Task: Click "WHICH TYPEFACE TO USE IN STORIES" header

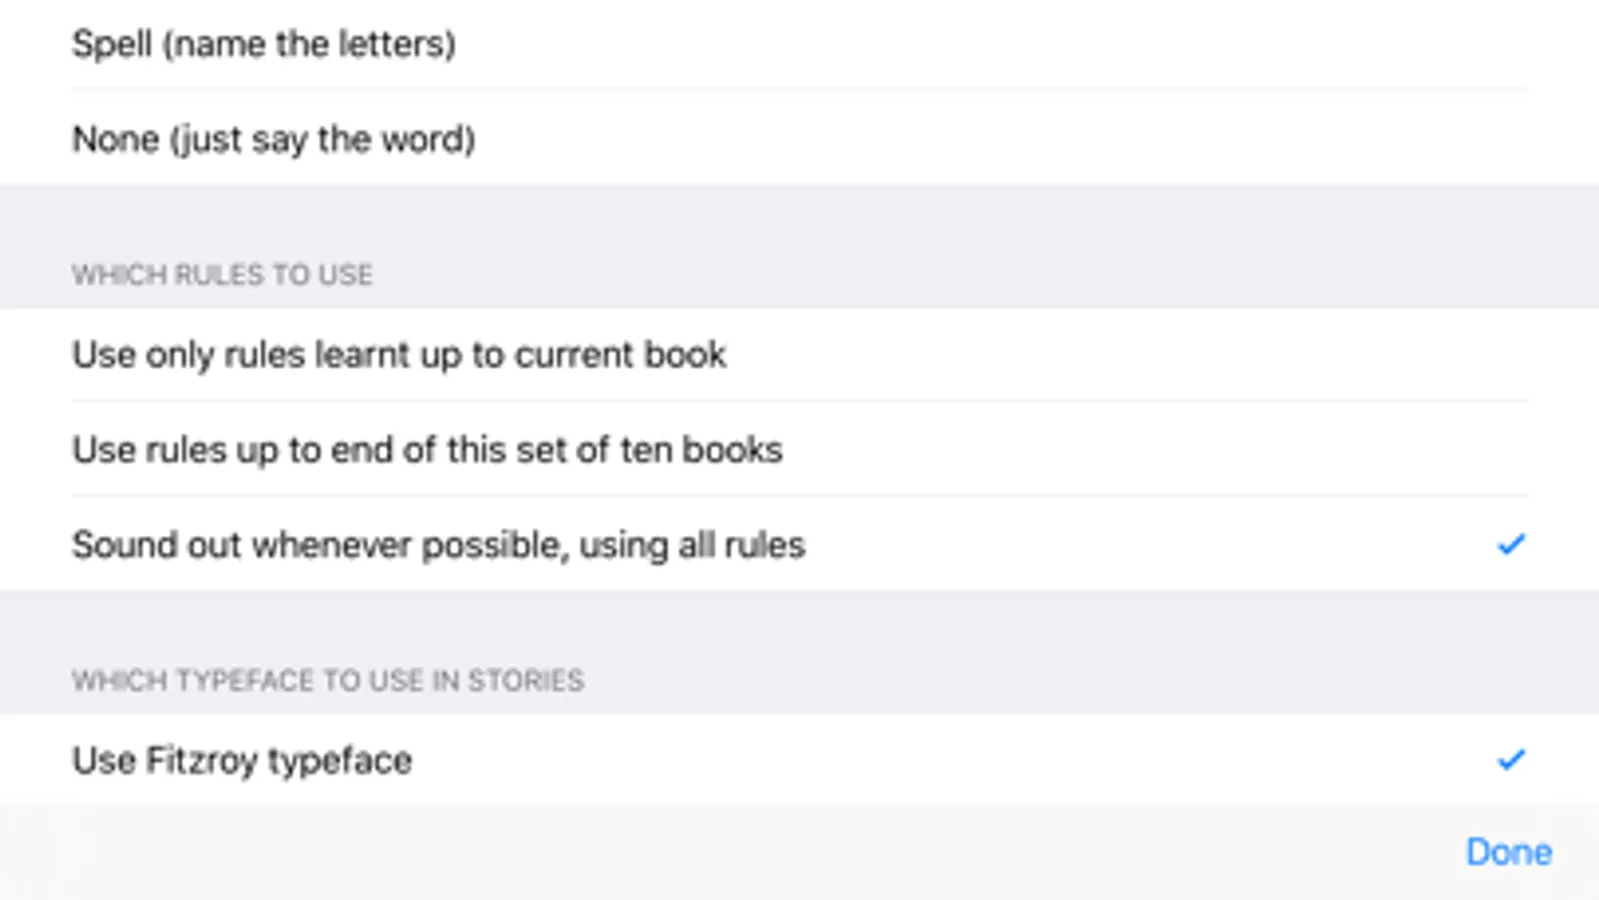Action: point(328,681)
